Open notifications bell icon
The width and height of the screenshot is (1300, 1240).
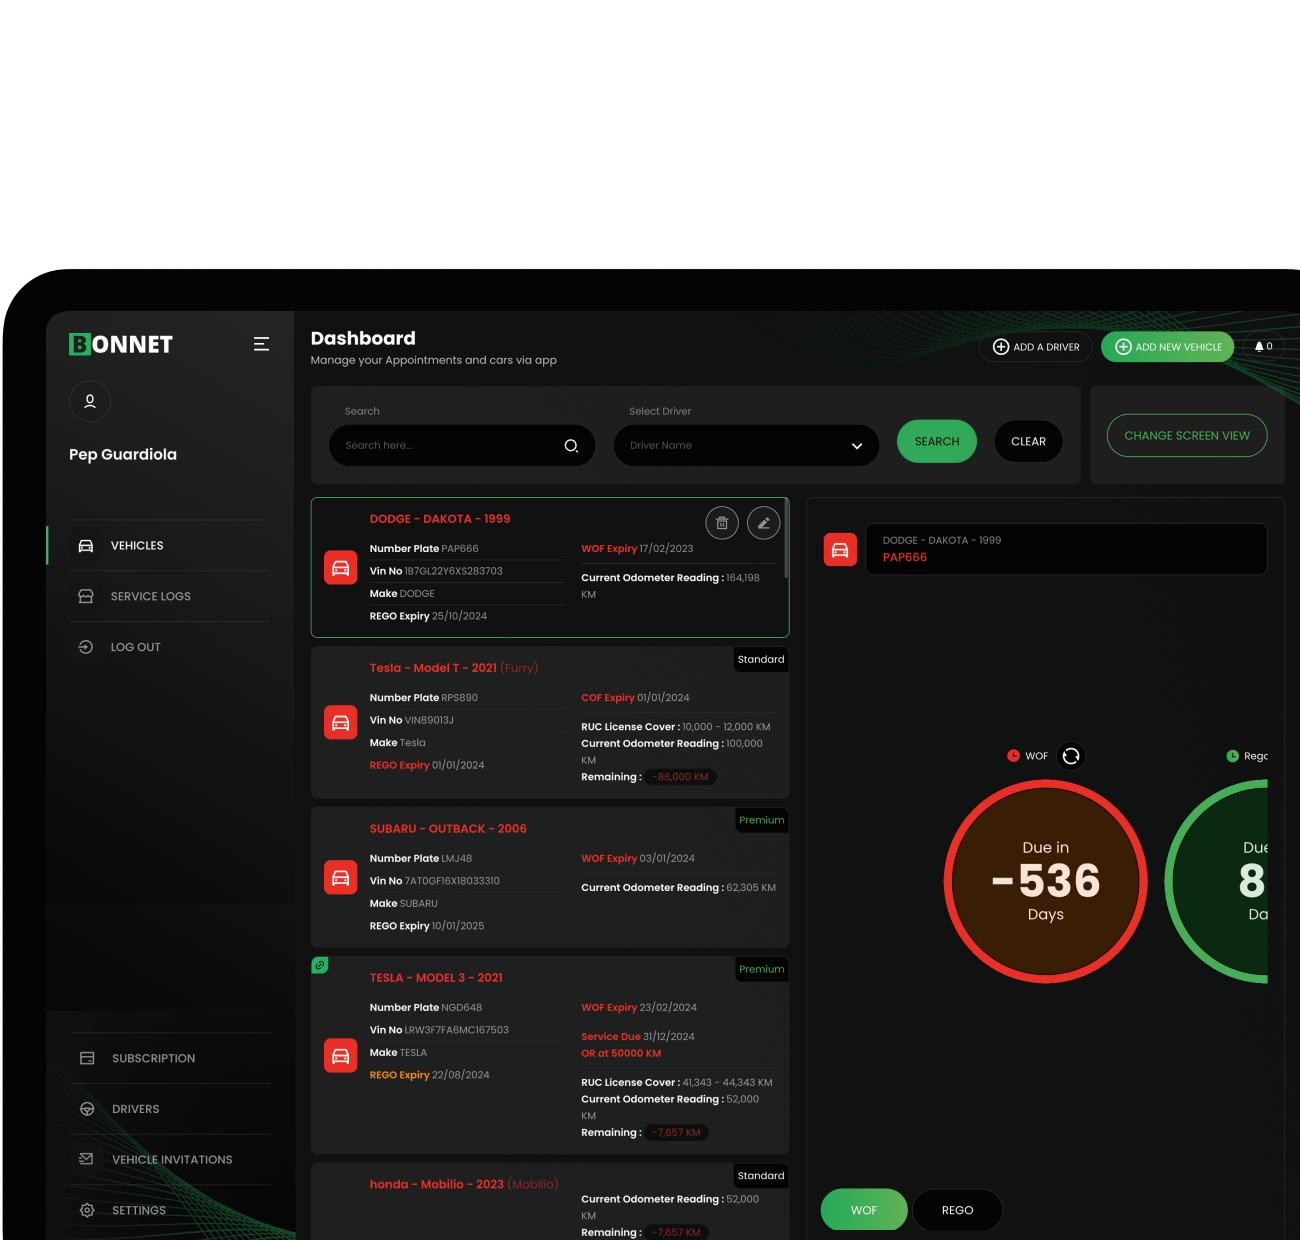pyautogui.click(x=1262, y=347)
